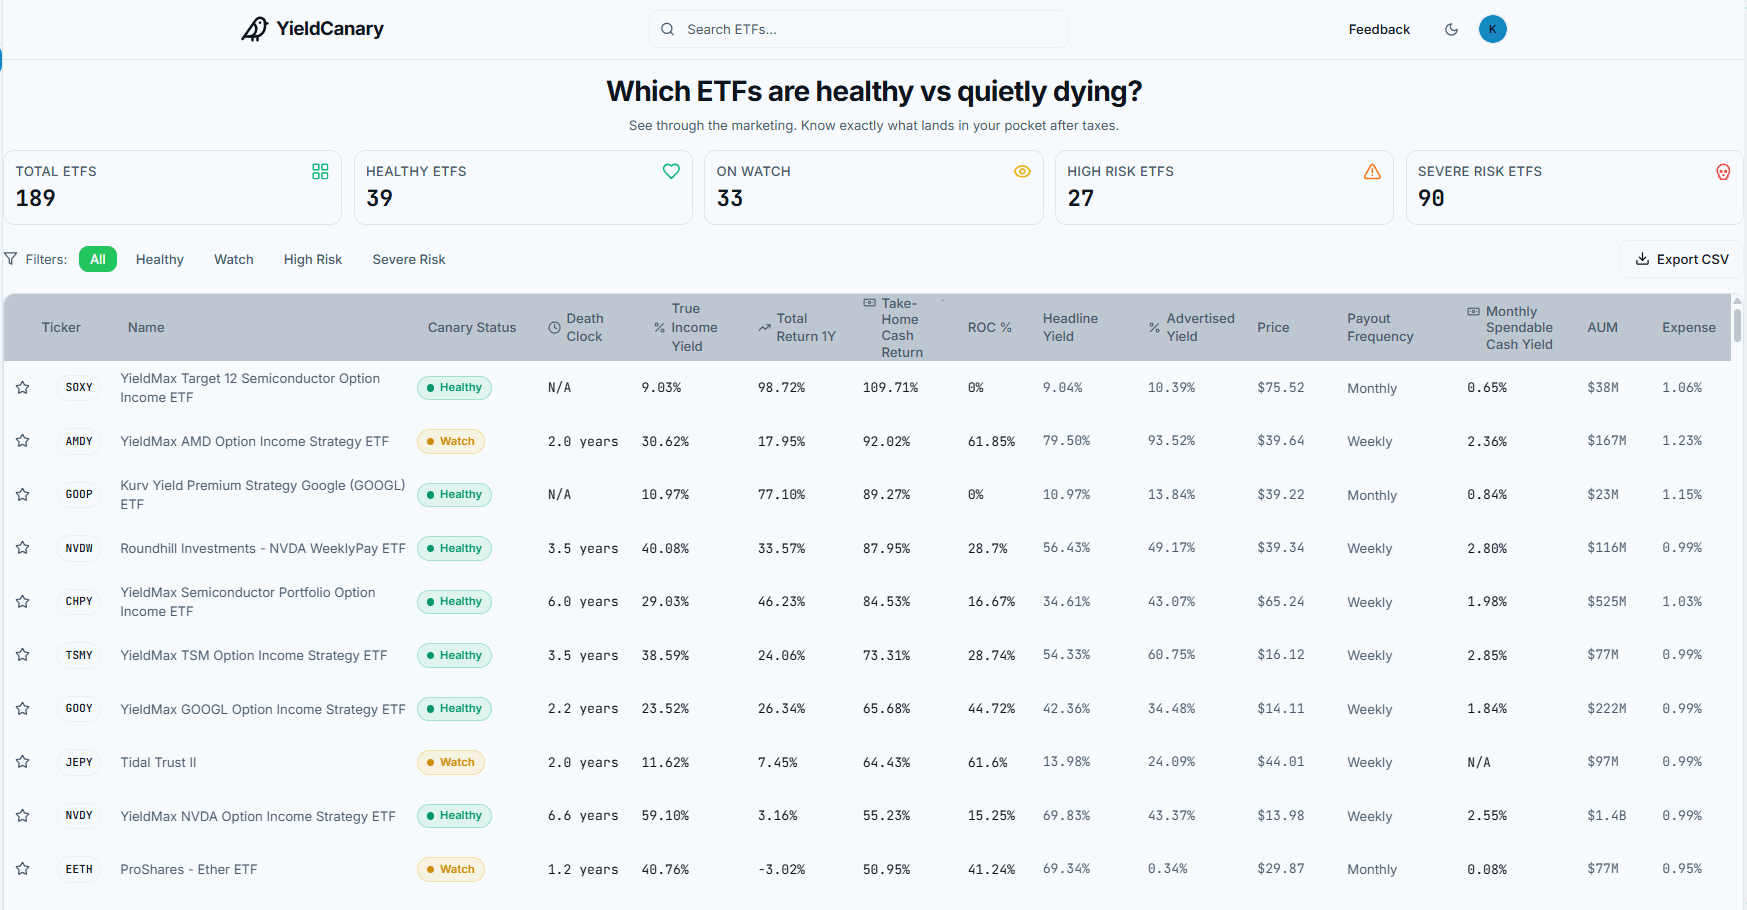Favorite NVDY with the star icon
This screenshot has height=910, width=1747.
click(x=23, y=816)
